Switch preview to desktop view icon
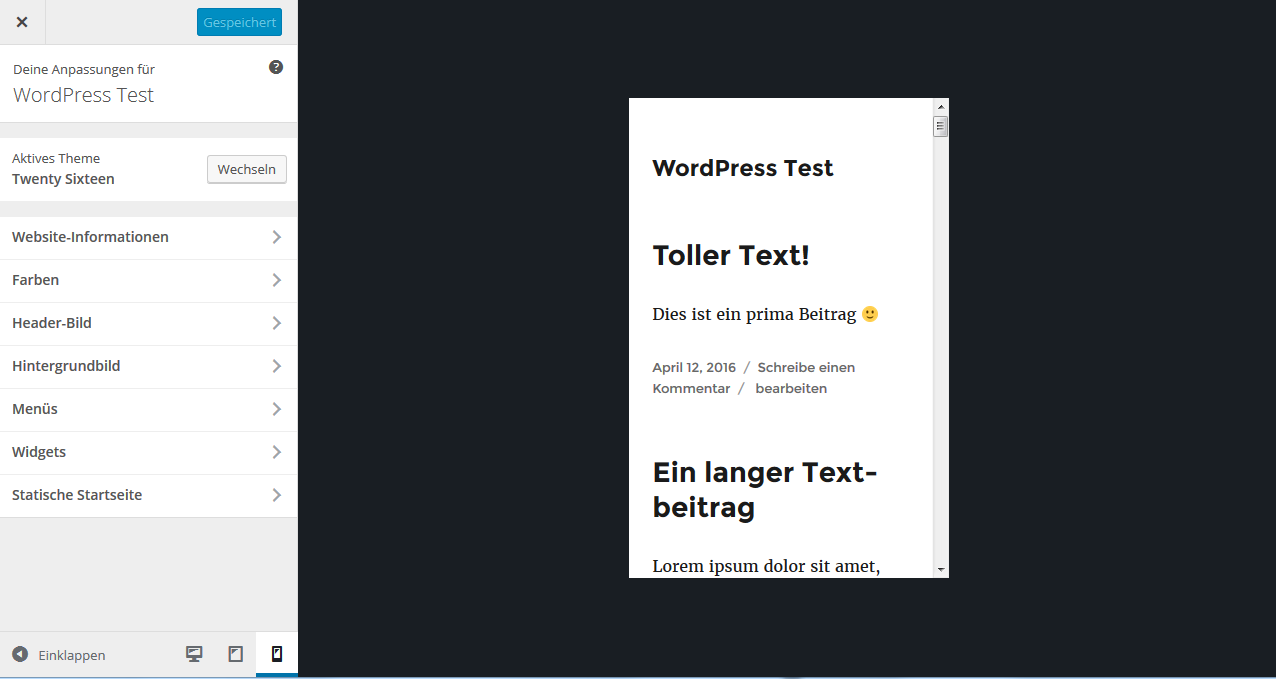Image resolution: width=1276 pixels, height=679 pixels. point(194,654)
